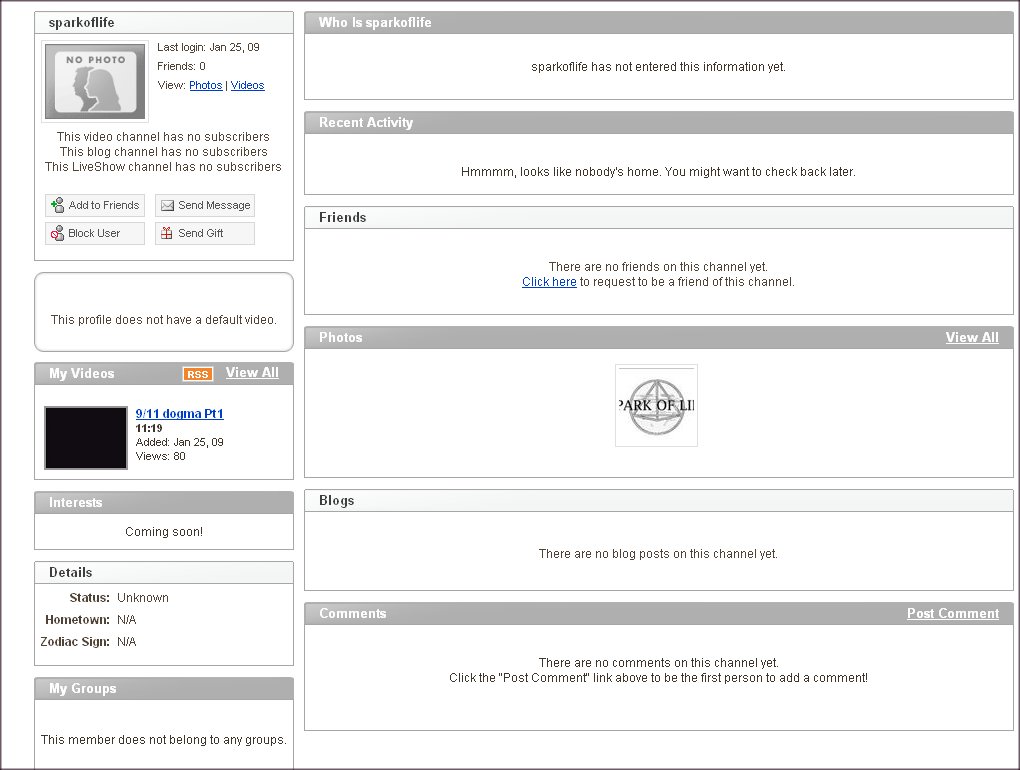Click the Block User button label
The height and width of the screenshot is (770, 1020).
click(94, 233)
